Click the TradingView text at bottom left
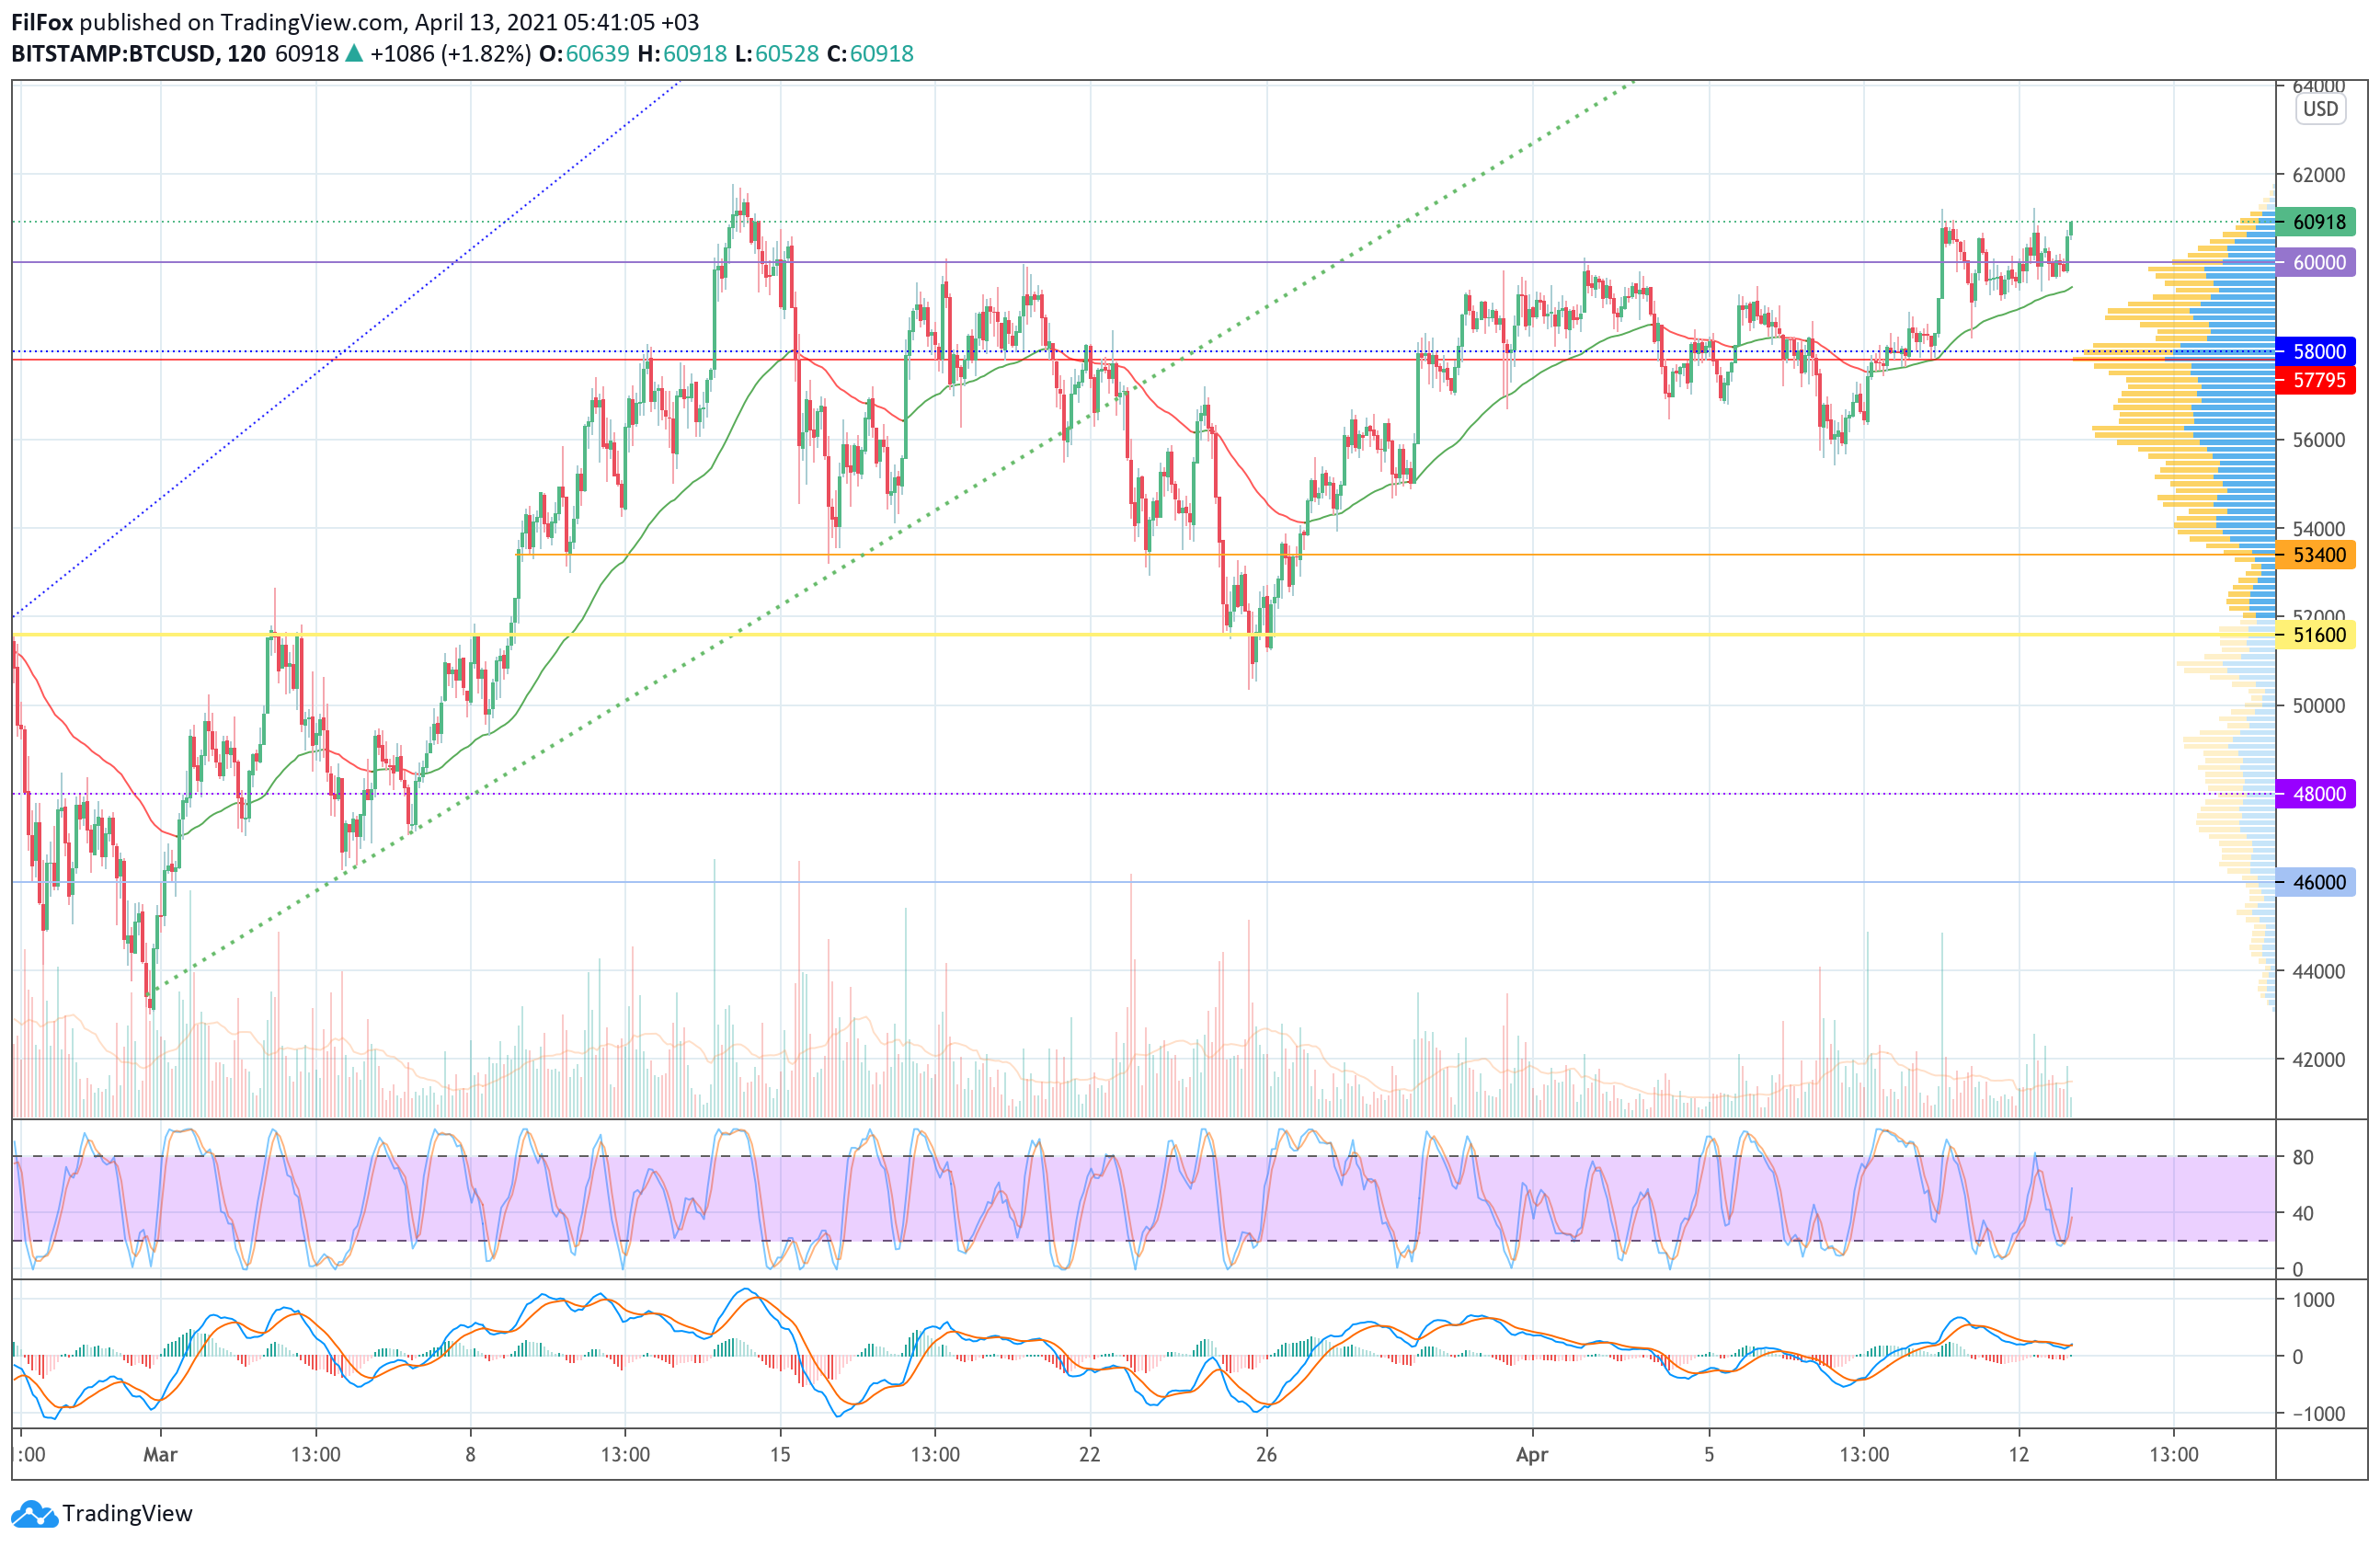 click(x=127, y=1513)
